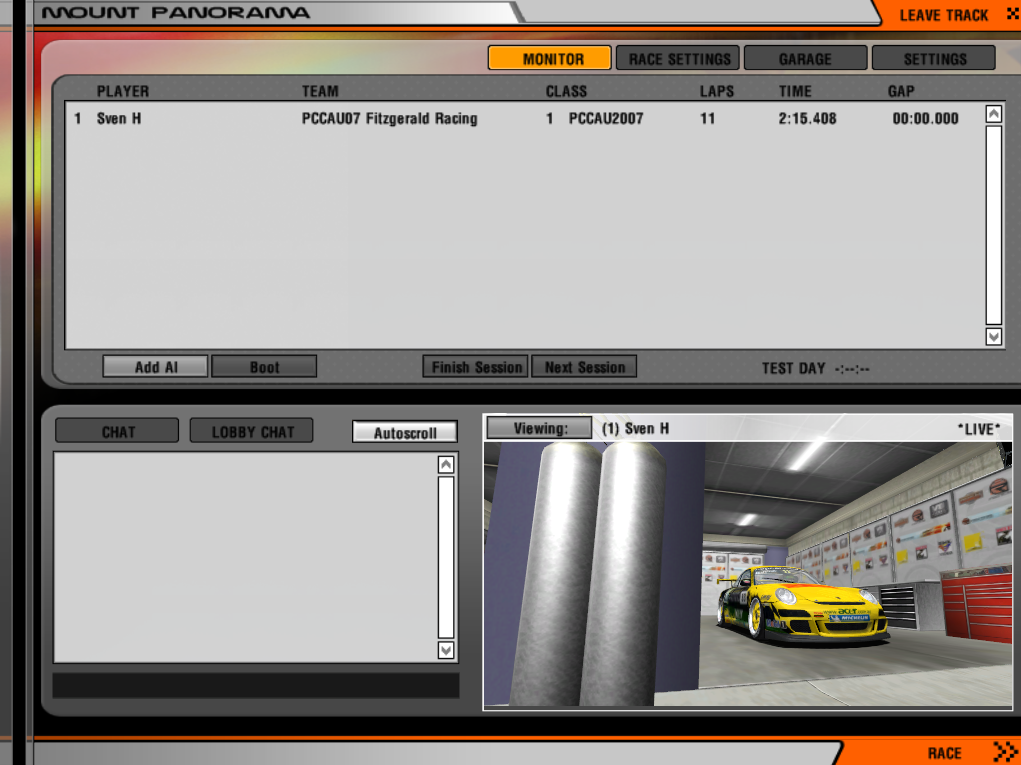Open the Viewing driver selector
Image resolution: width=1021 pixels, height=765 pixels.
(539, 428)
